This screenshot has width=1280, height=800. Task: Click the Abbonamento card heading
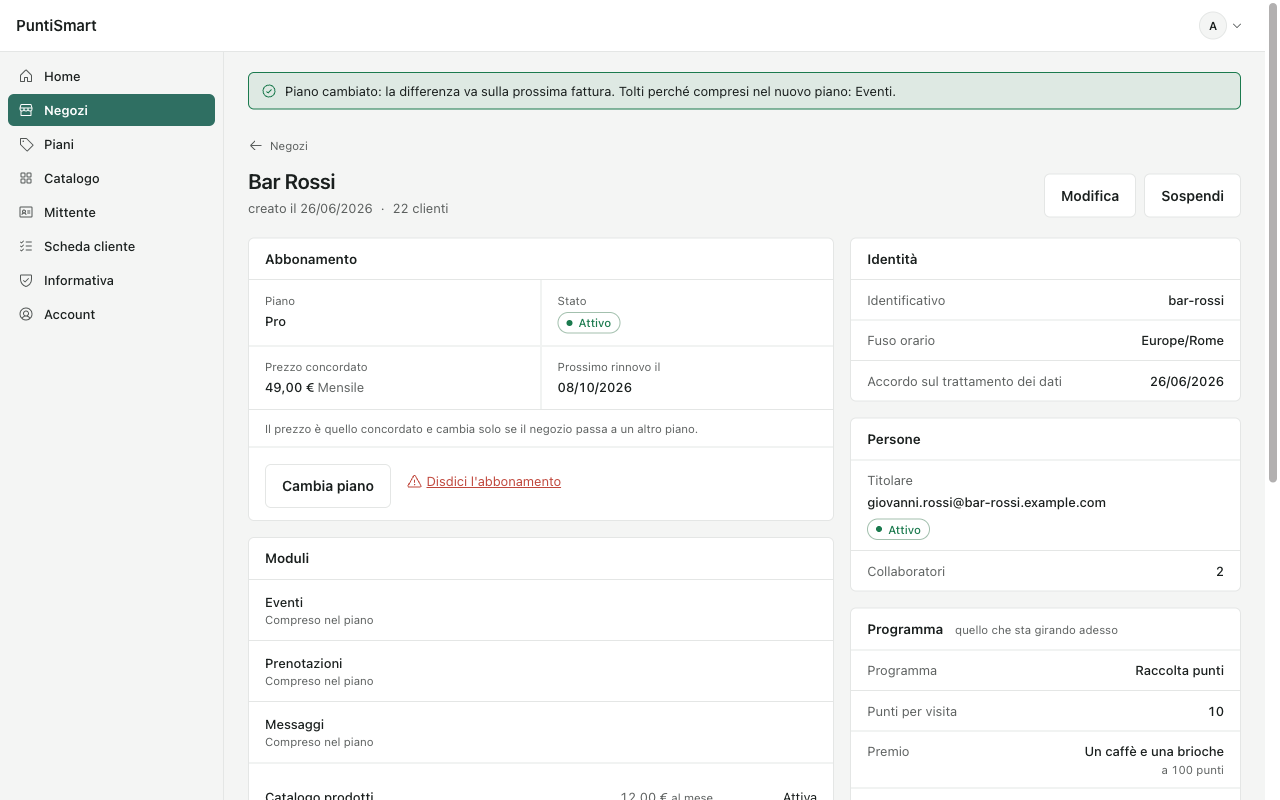[311, 259]
